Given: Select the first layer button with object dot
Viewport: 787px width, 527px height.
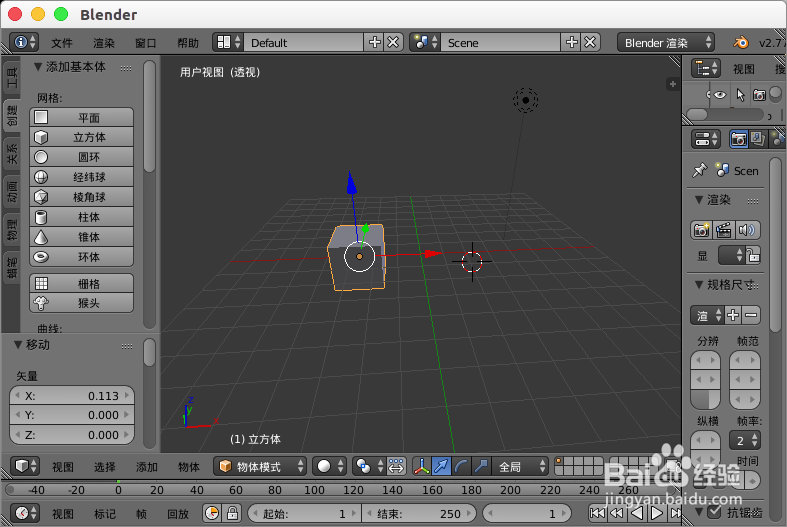Looking at the screenshot, I should (560, 462).
